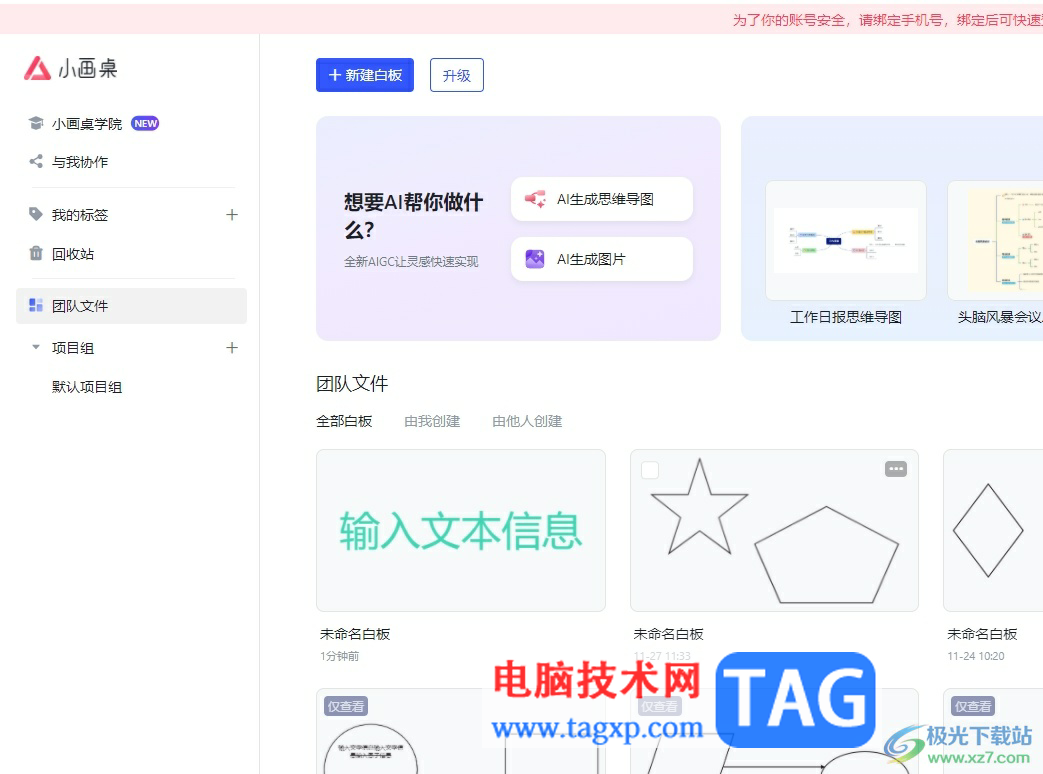The height and width of the screenshot is (774, 1043).
Task: Click AI生成图片 button
Action: pyautogui.click(x=601, y=259)
